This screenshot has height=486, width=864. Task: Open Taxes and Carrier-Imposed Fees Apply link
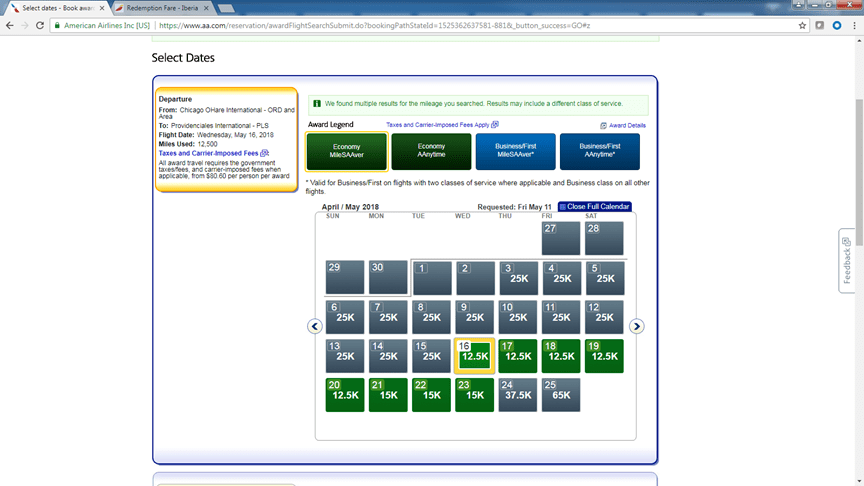point(442,125)
